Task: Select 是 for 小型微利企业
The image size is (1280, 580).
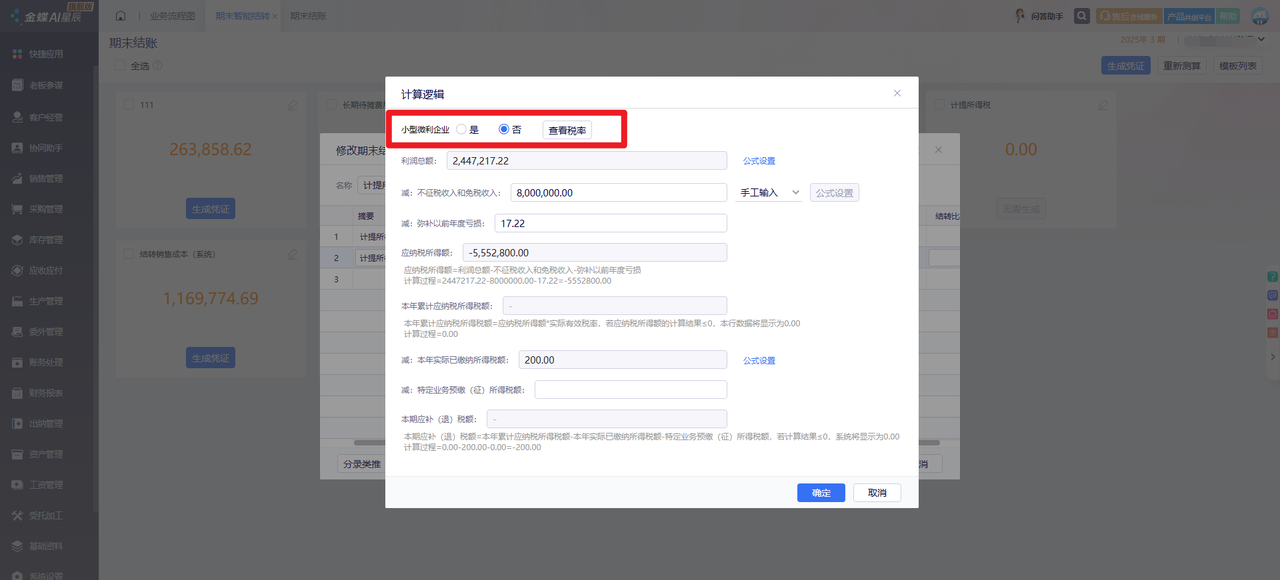Action: point(461,130)
